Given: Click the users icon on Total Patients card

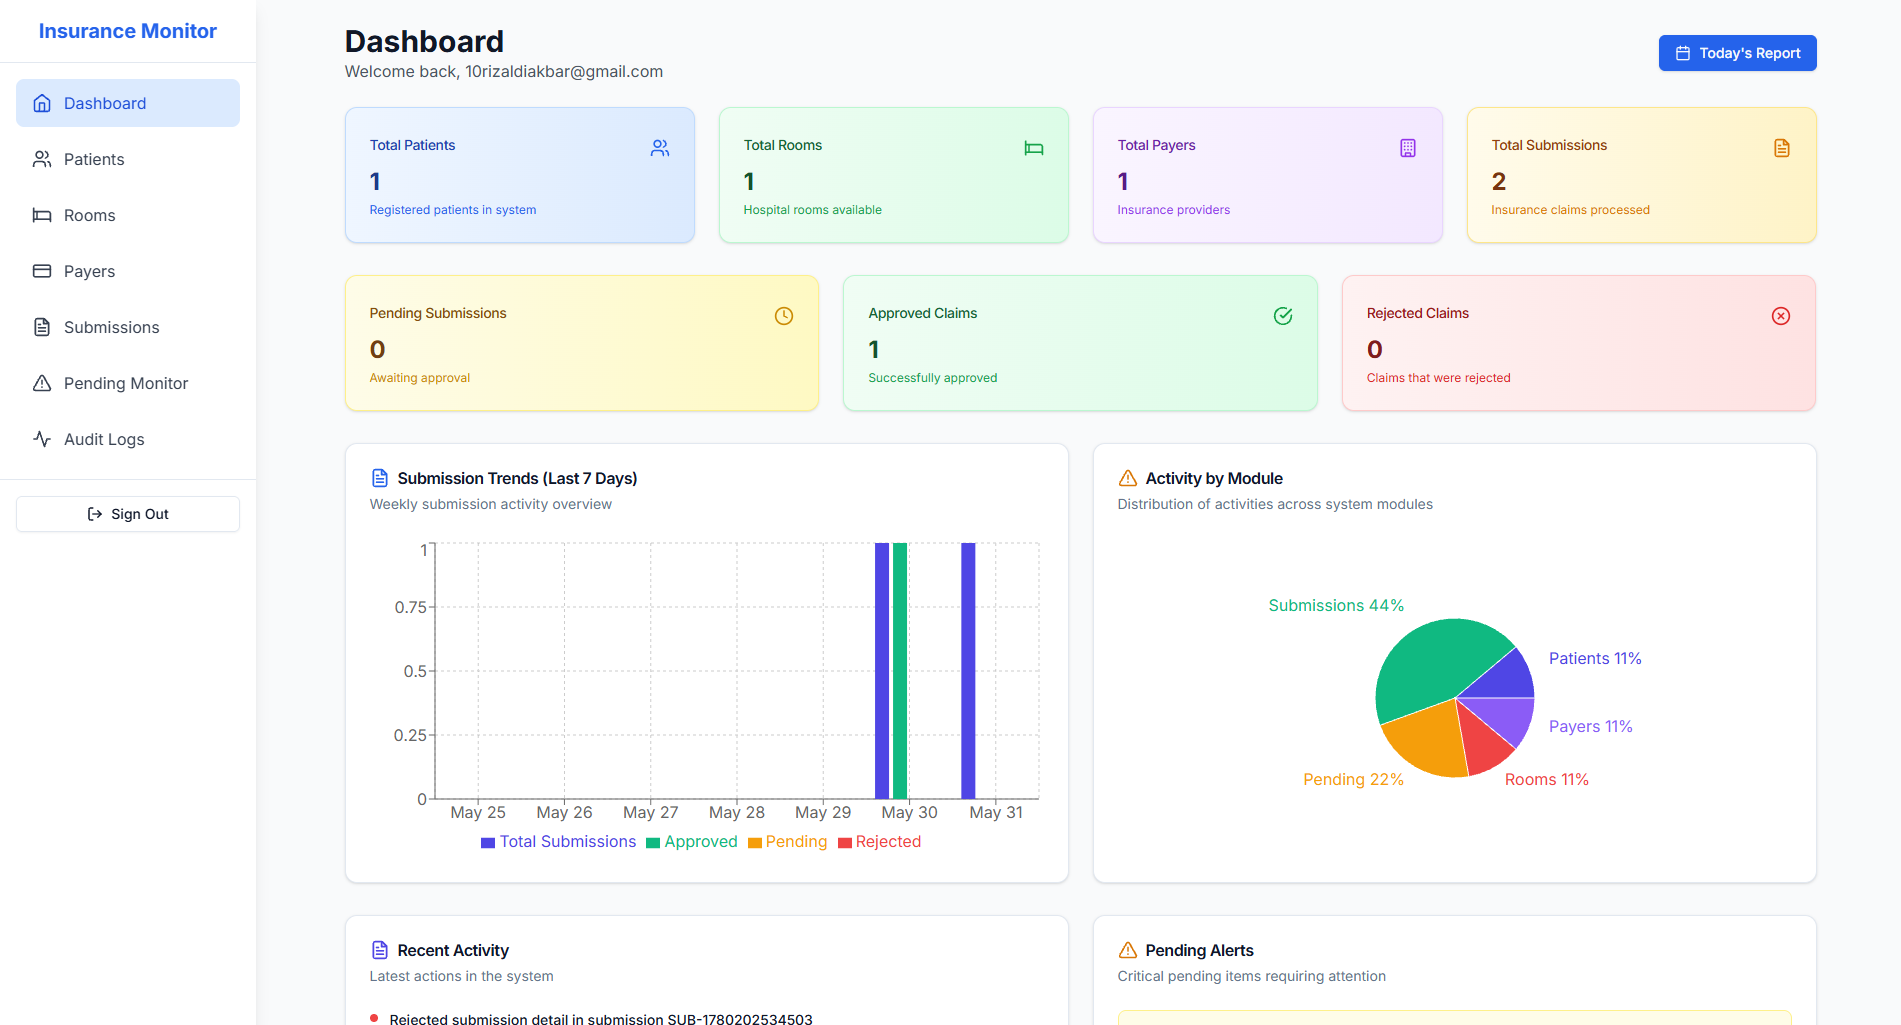Looking at the screenshot, I should [660, 148].
